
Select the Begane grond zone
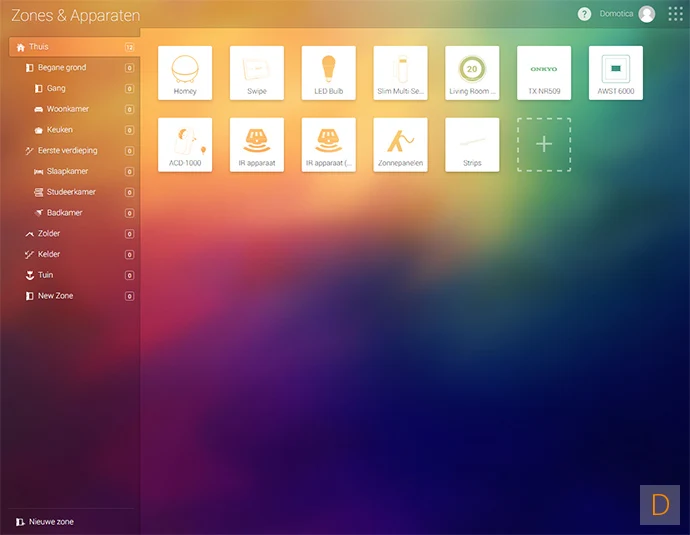pos(74,67)
